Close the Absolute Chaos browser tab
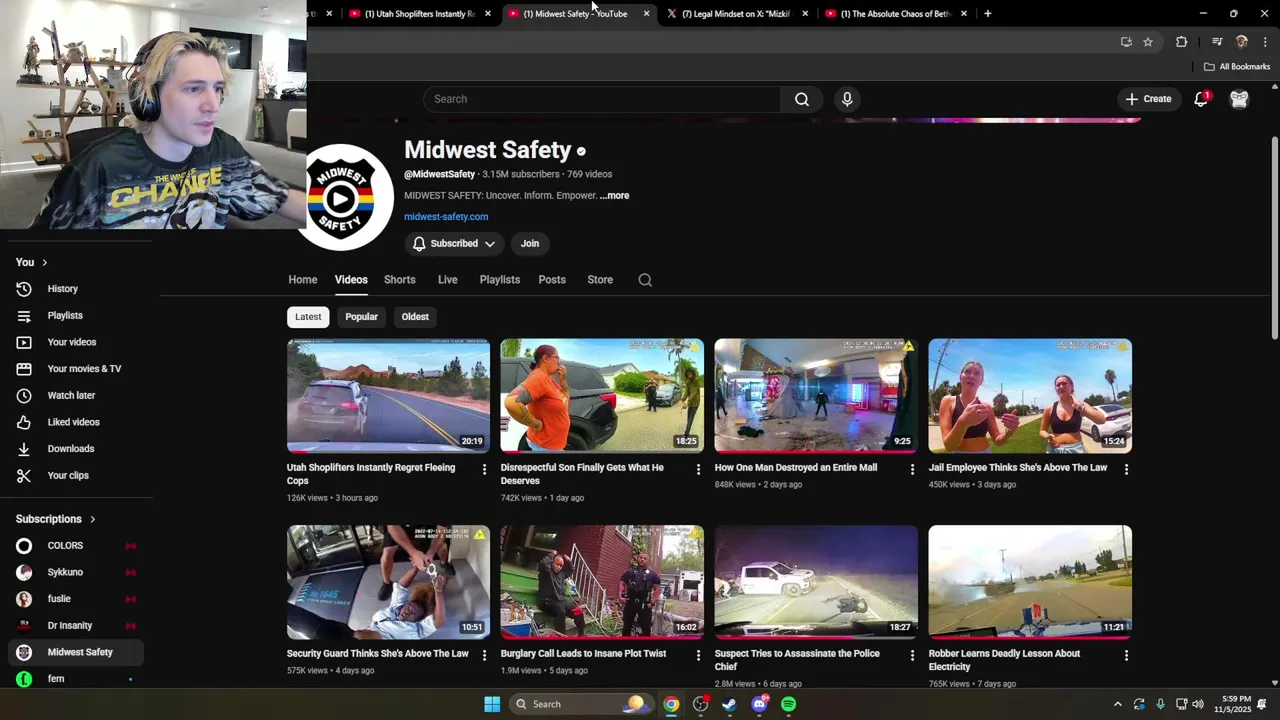 pyautogui.click(x=964, y=14)
